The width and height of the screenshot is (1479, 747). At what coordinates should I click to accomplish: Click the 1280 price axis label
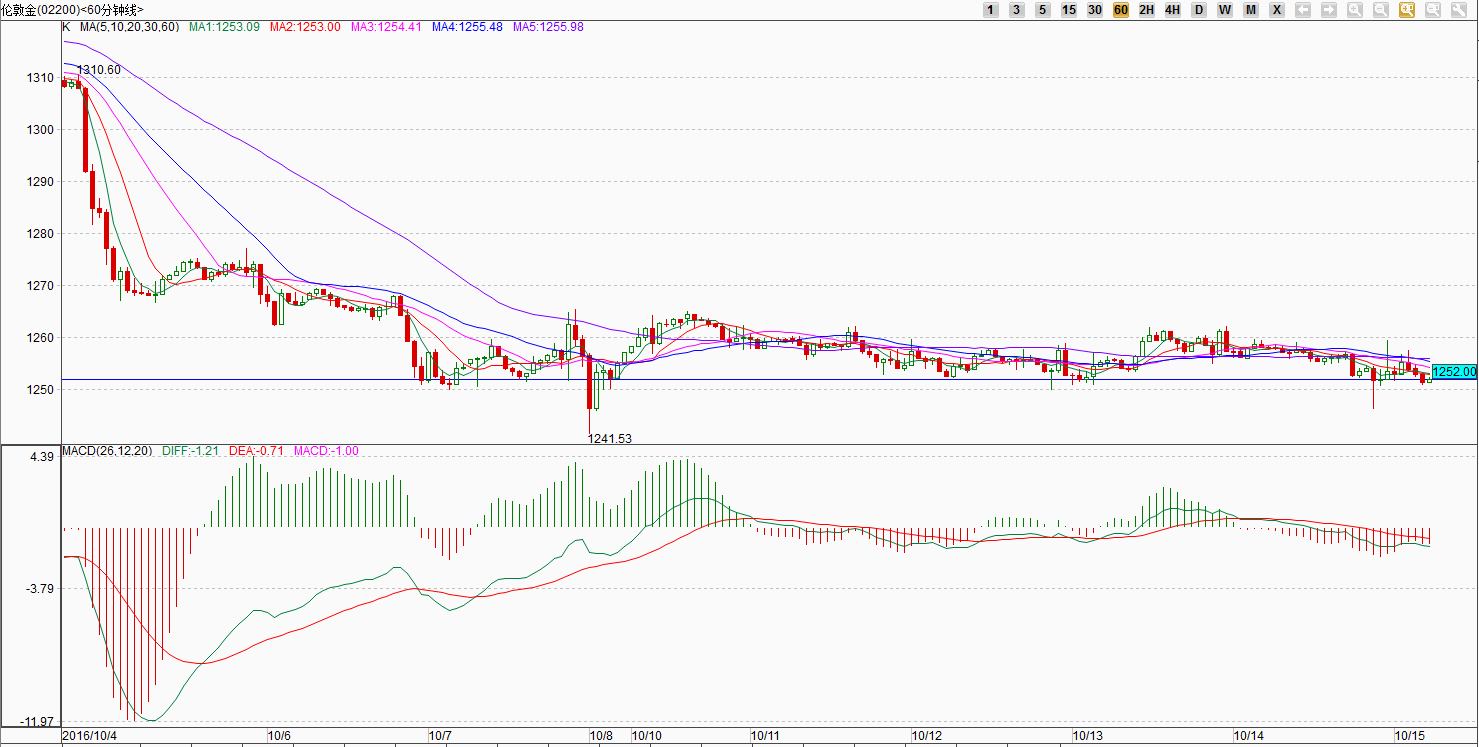tap(41, 234)
